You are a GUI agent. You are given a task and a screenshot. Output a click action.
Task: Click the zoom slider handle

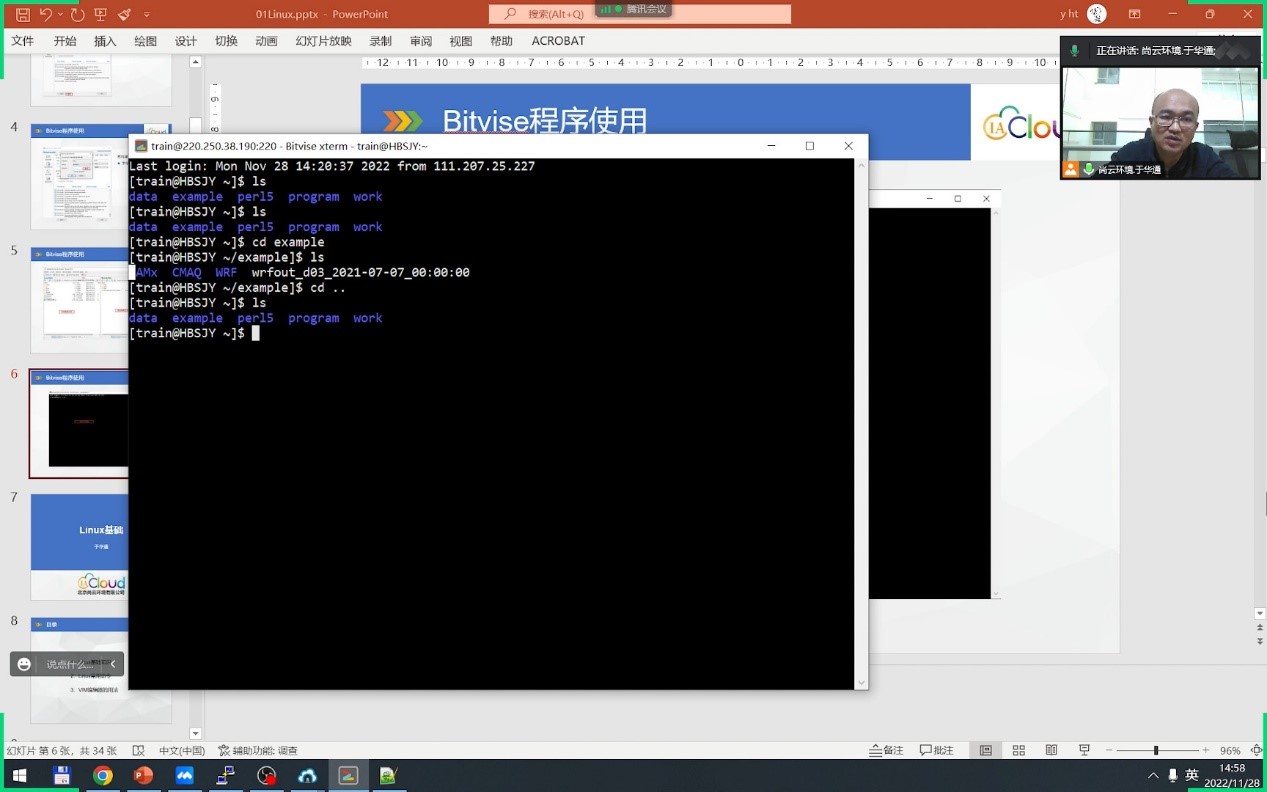tap(1156, 750)
